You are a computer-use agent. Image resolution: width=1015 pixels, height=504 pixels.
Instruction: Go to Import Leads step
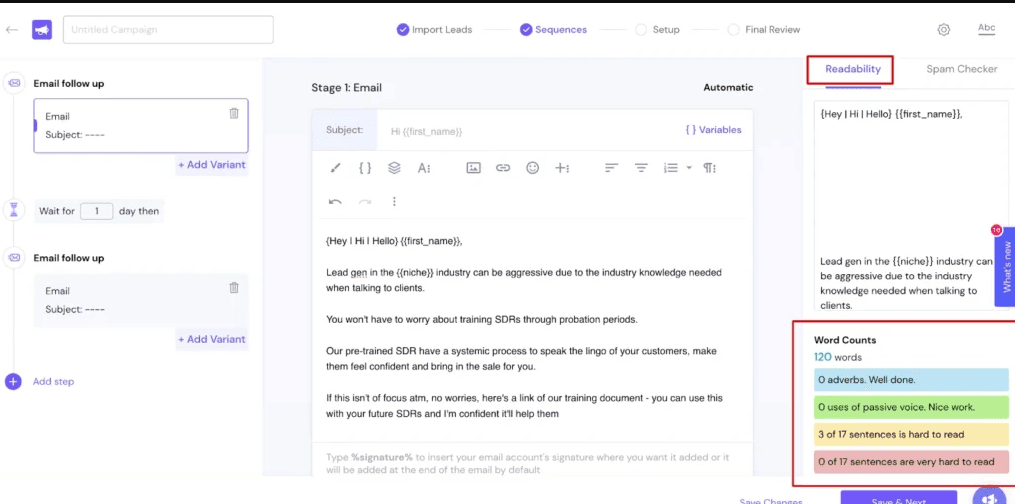point(434,30)
